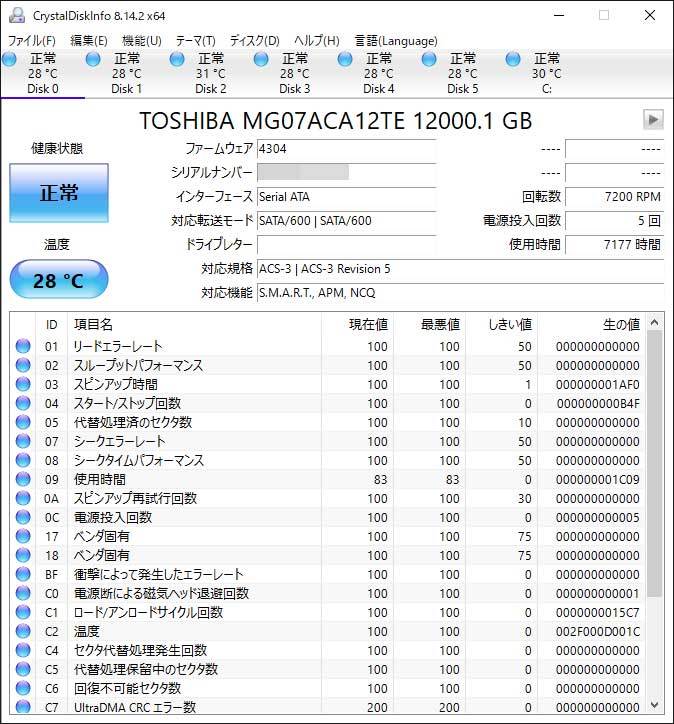674x724 pixels.
Task: Click the SMART list scroll up arrow
Action: (654, 322)
